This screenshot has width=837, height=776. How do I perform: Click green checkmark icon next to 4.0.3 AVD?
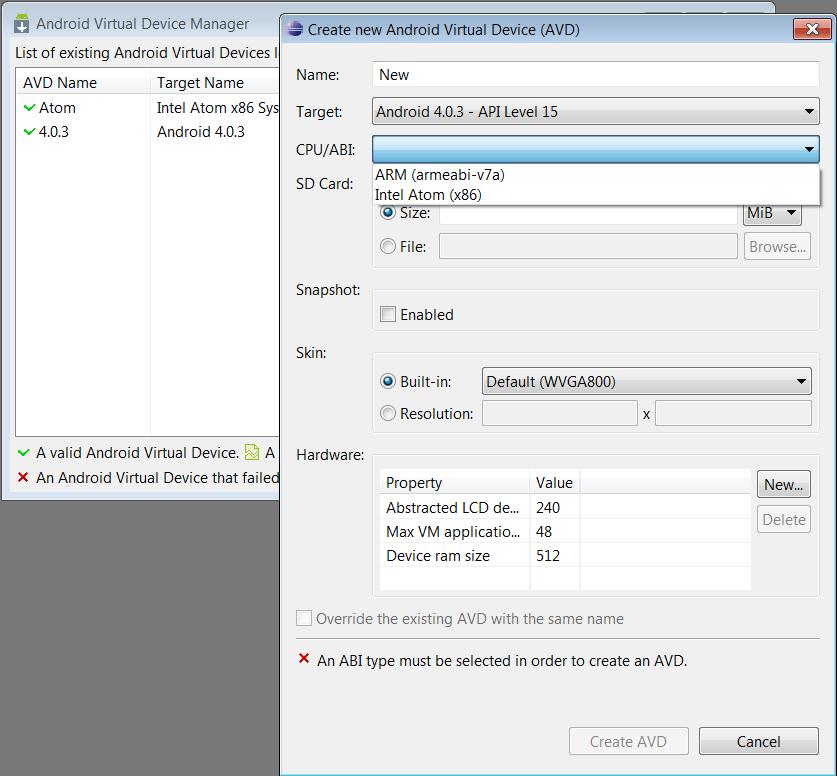pos(29,132)
